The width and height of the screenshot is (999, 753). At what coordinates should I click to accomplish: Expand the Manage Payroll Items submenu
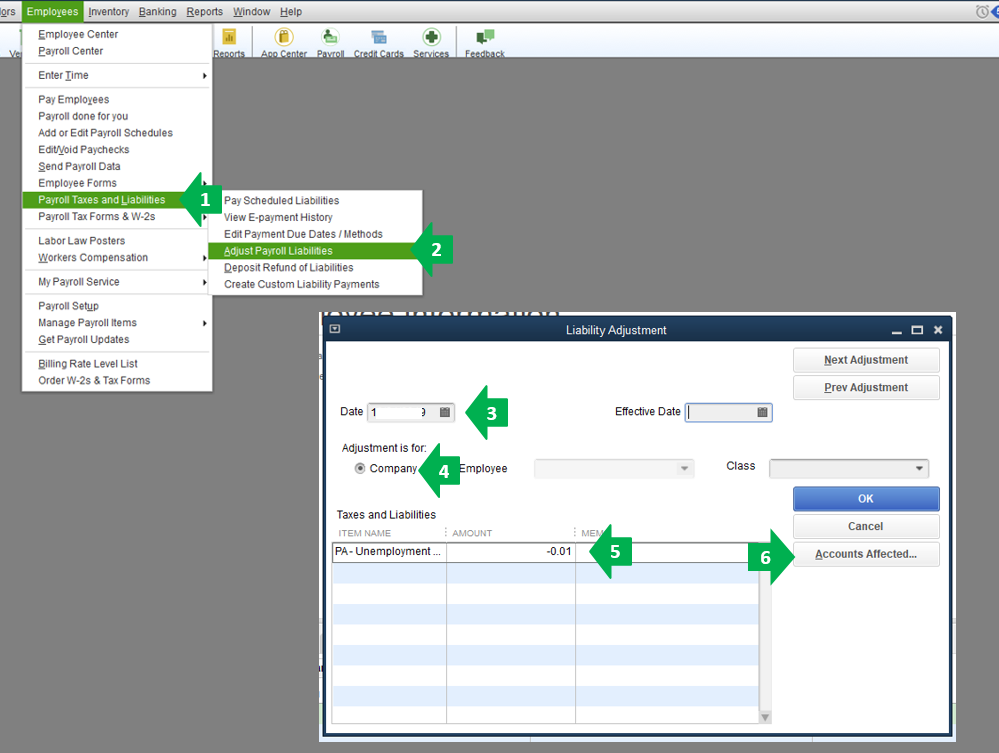click(205, 324)
